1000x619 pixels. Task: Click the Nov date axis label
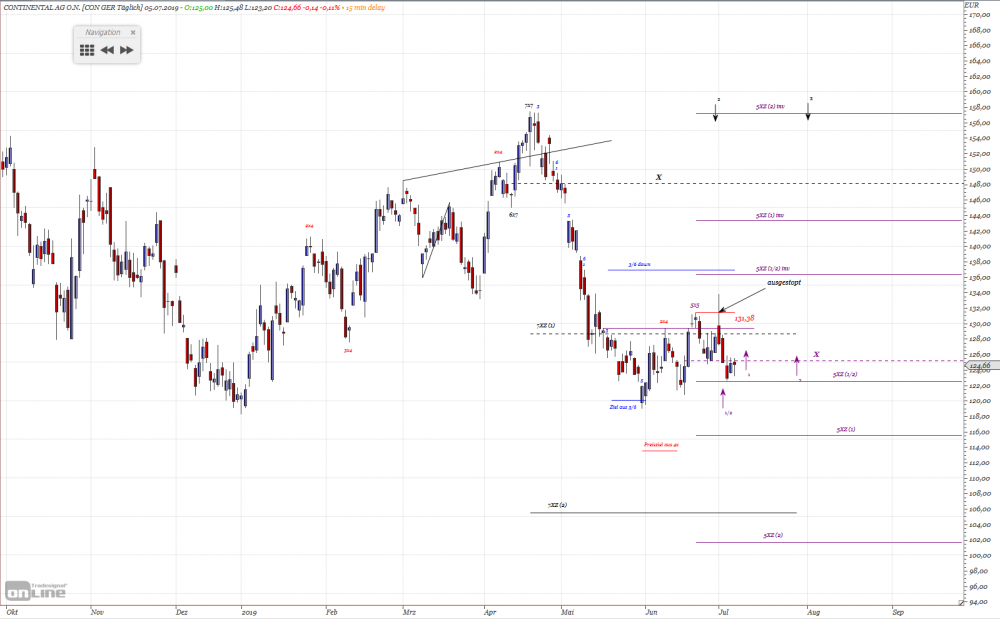(x=97, y=612)
